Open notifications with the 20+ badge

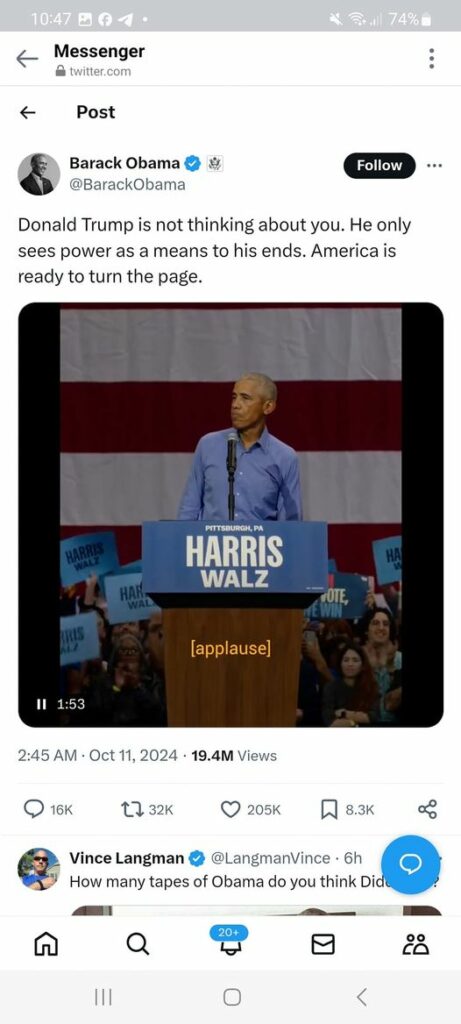click(229, 939)
